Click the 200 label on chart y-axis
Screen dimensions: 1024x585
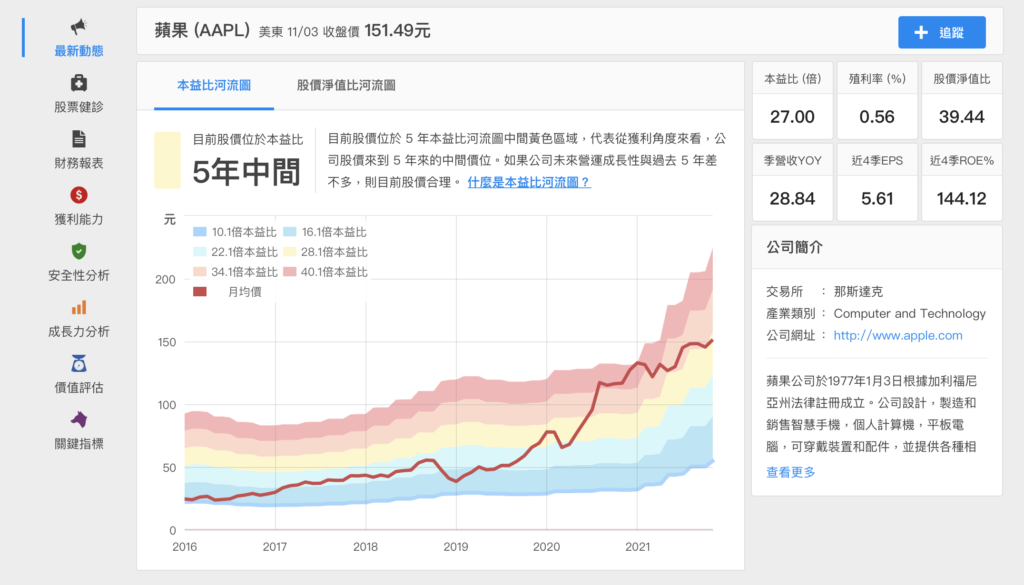[x=165, y=279]
